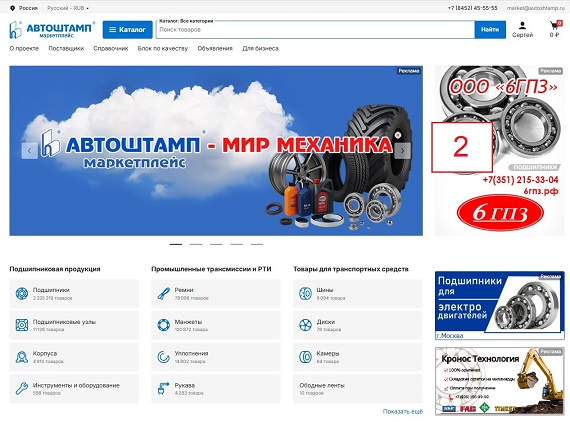Select the second carousel indicator dash

[x=196, y=244]
